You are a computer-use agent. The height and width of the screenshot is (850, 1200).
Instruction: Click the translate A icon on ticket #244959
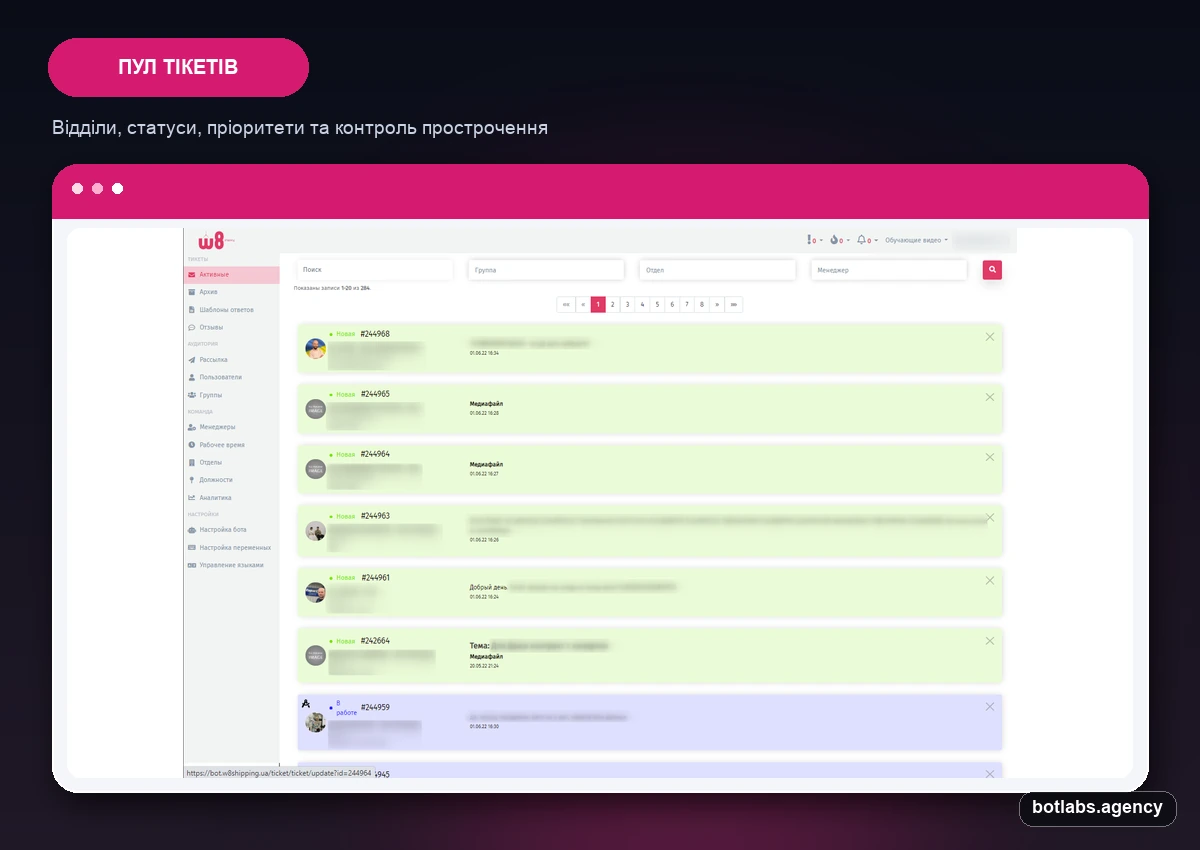306,703
